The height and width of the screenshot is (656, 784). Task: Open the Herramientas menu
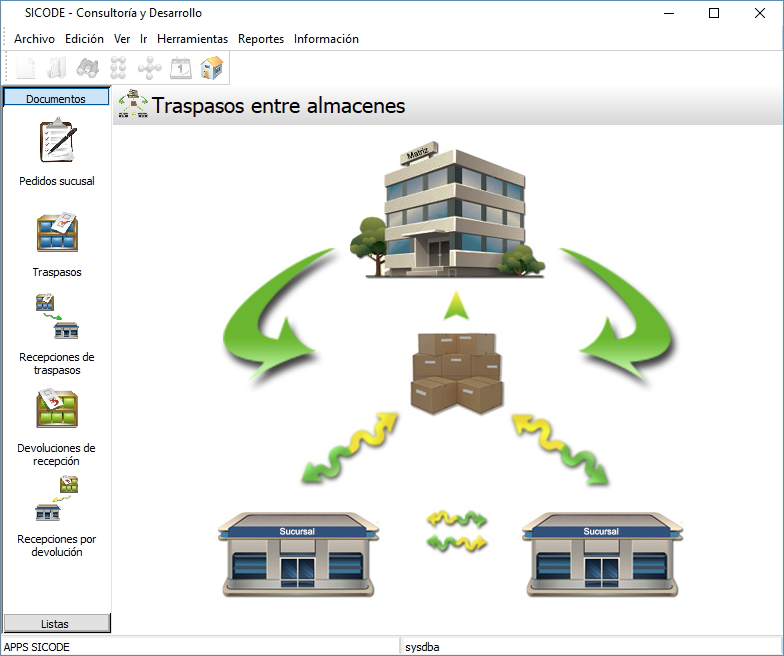[x=192, y=39]
